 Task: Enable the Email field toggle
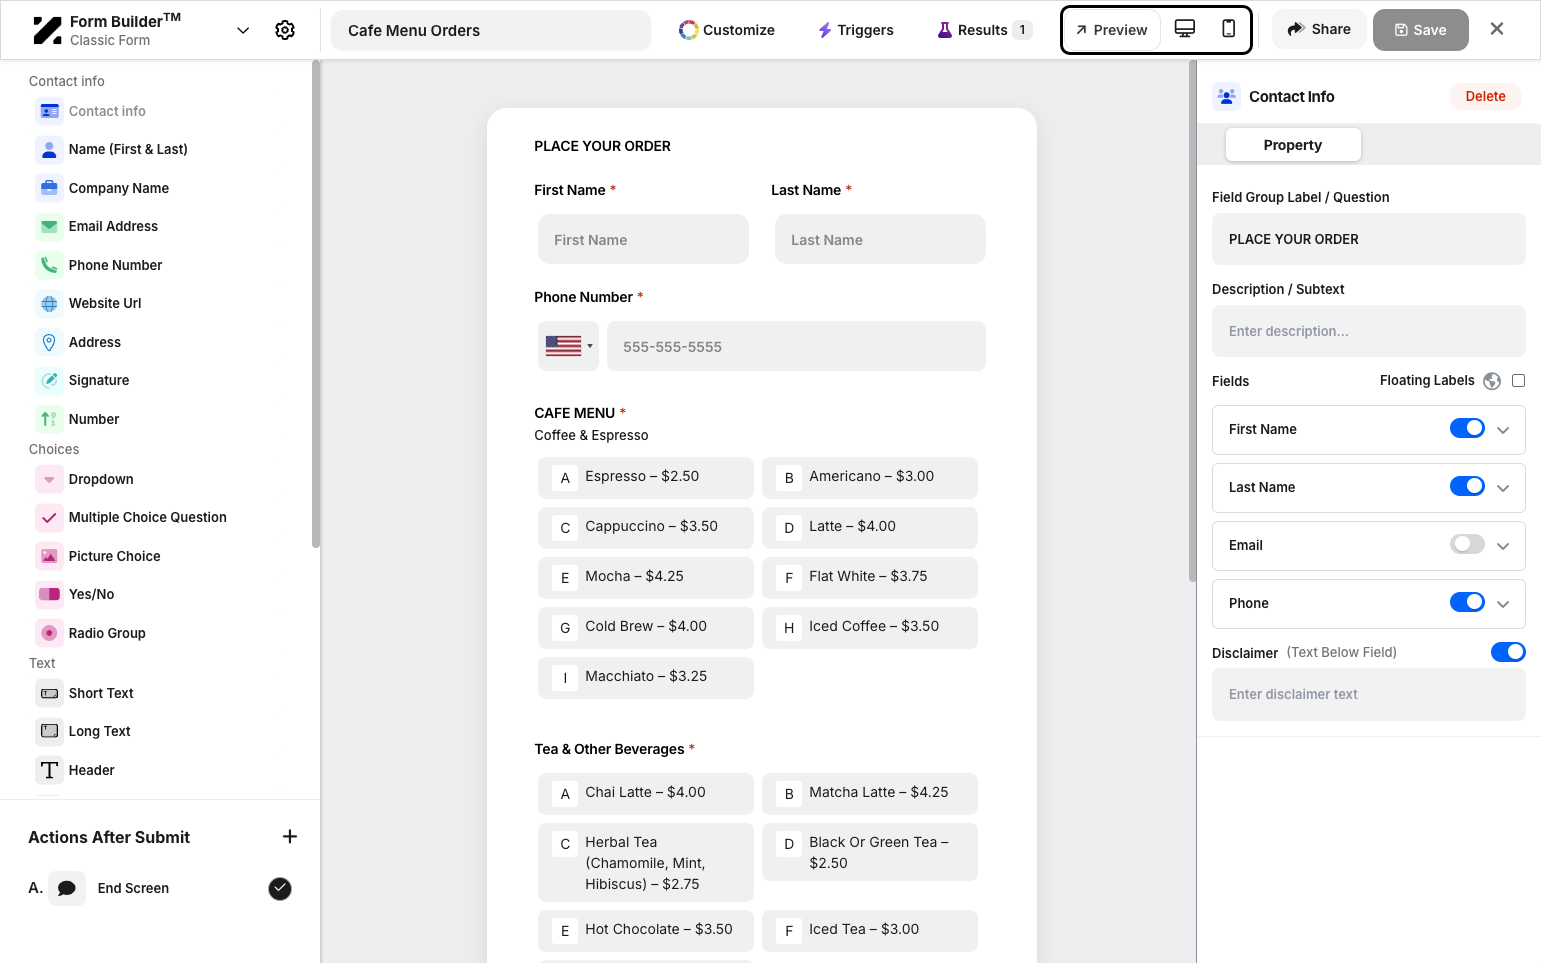(x=1467, y=544)
